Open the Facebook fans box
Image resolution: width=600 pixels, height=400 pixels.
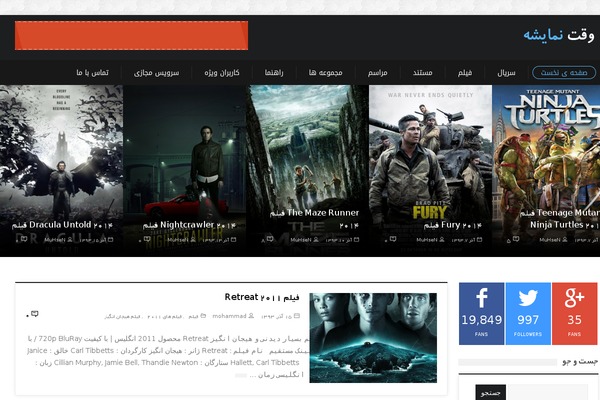point(481,313)
